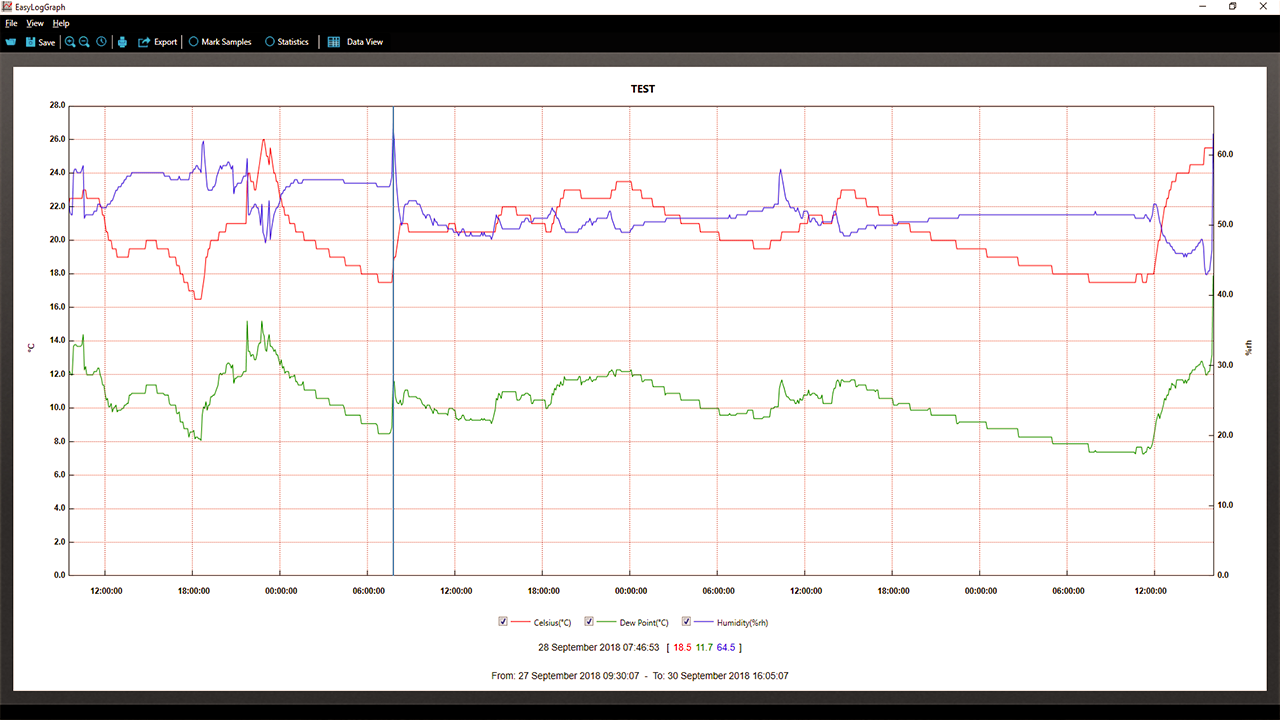
Task: Uncheck the Celsius series checkbox
Action: pyautogui.click(x=503, y=621)
